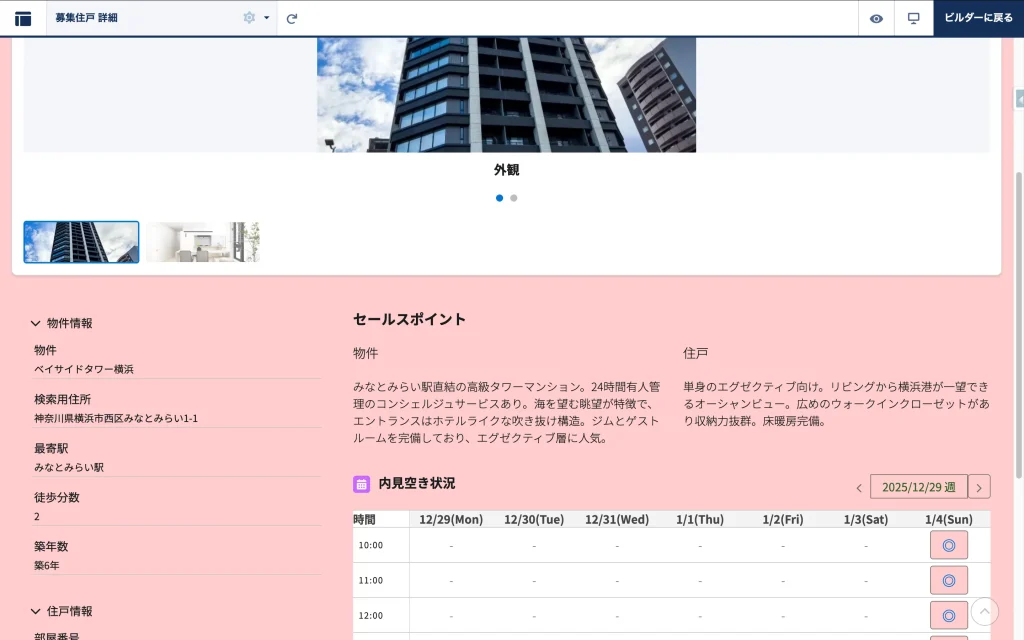Click the refresh page icon
The width and height of the screenshot is (1024, 640).
click(292, 18)
